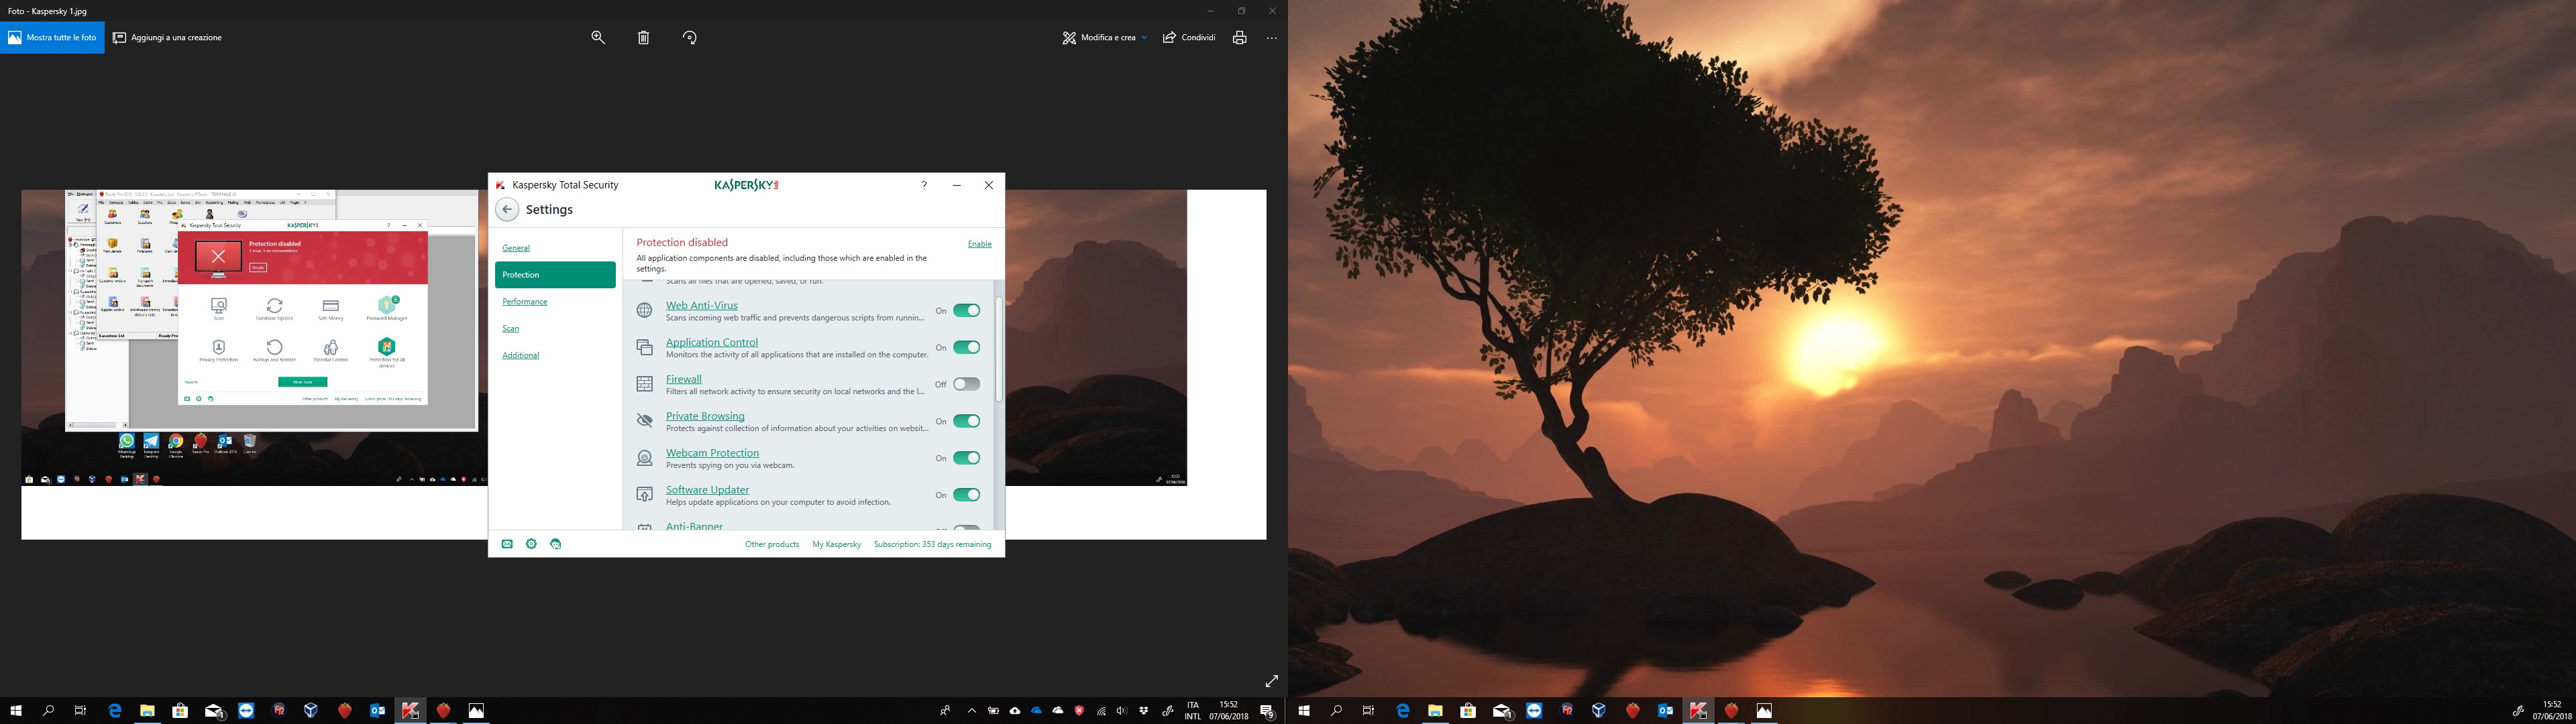Image resolution: width=2576 pixels, height=724 pixels.
Task: Open the gear settings icon in footer
Action: (x=531, y=544)
